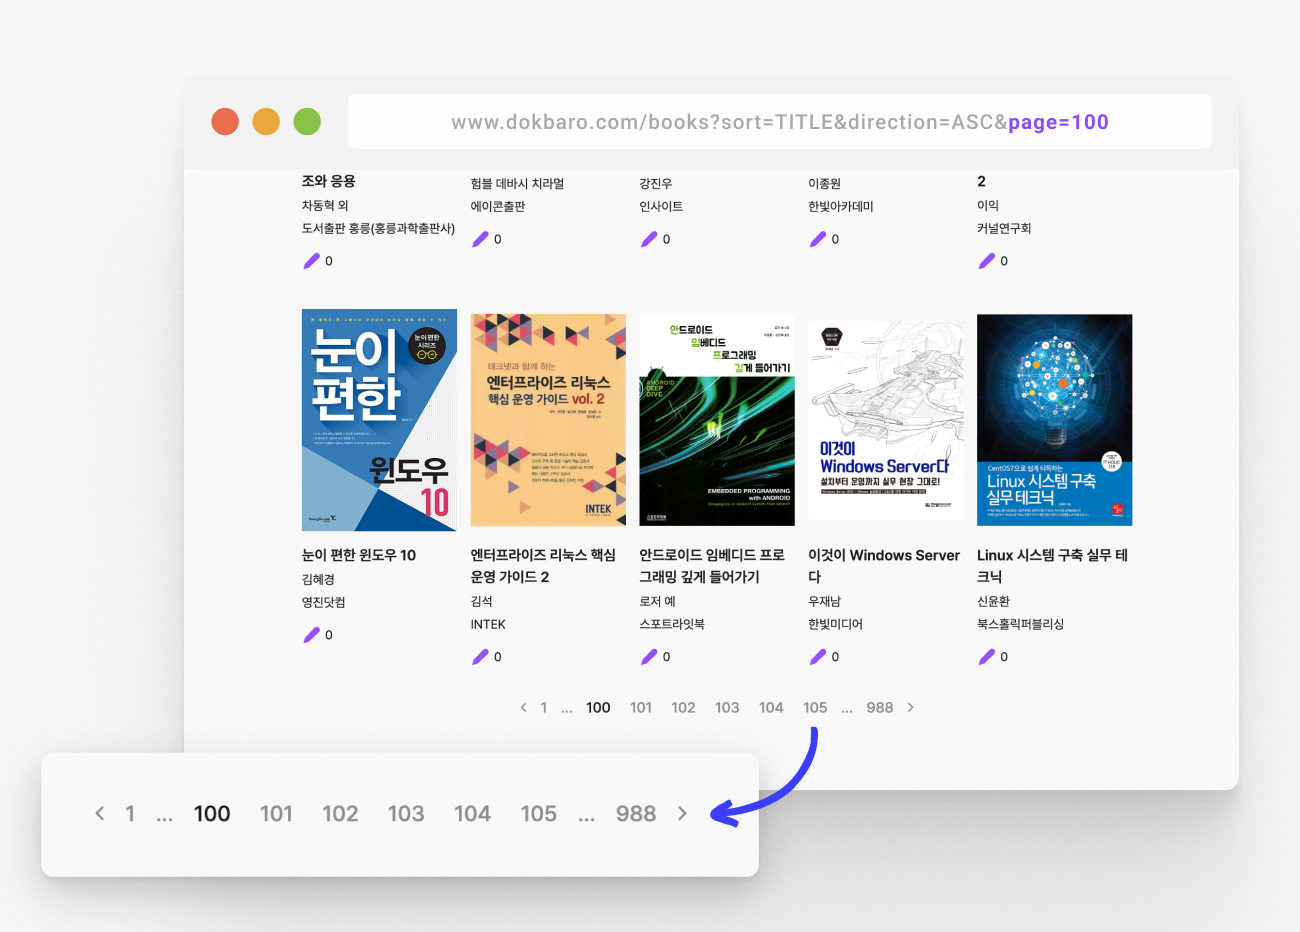This screenshot has height=932, width=1300.
Task: Open the 이것이 Windows Server다 book cover
Action: click(886, 420)
